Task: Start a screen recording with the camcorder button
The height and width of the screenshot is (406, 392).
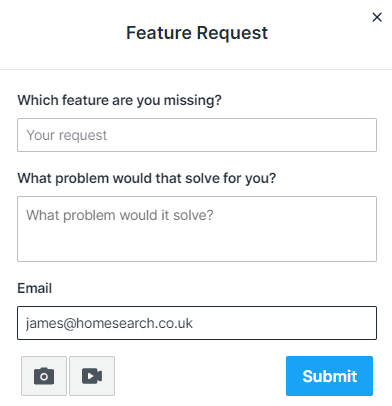Action: [x=92, y=376]
